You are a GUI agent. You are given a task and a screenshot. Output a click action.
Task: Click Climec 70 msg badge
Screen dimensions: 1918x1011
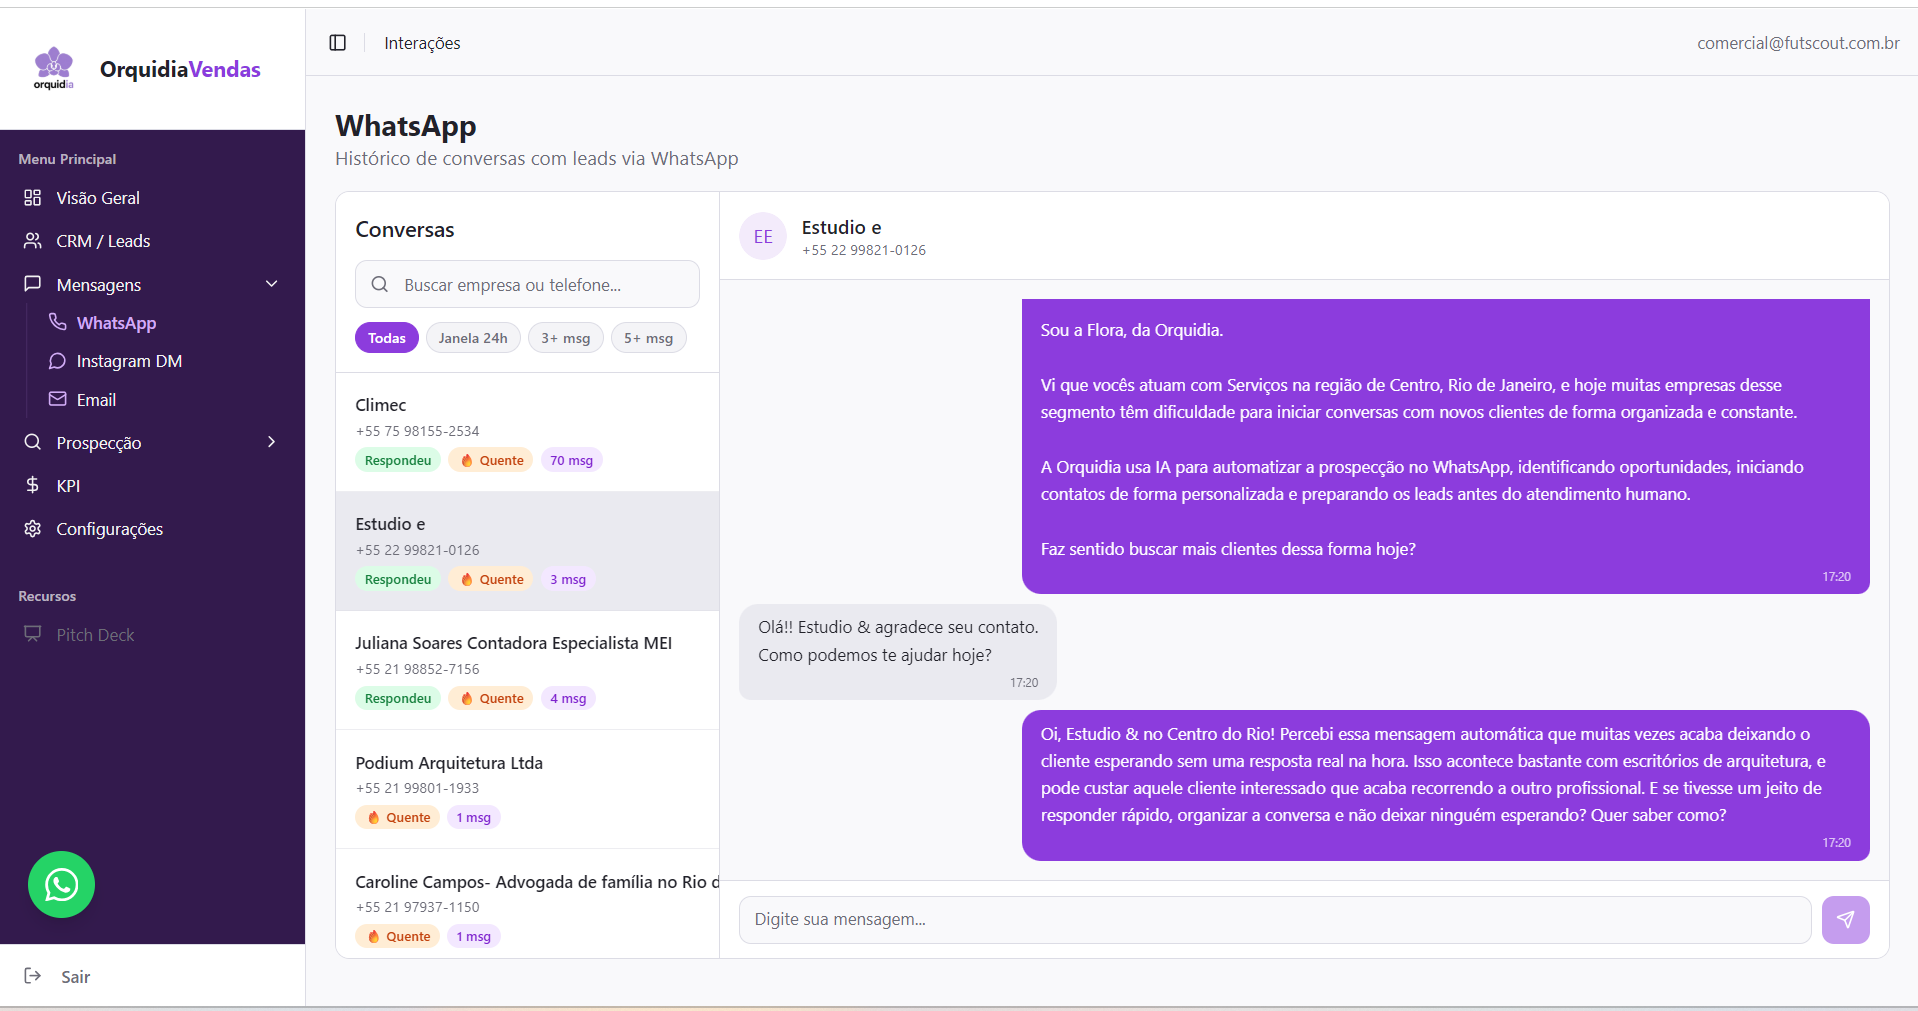[571, 460]
